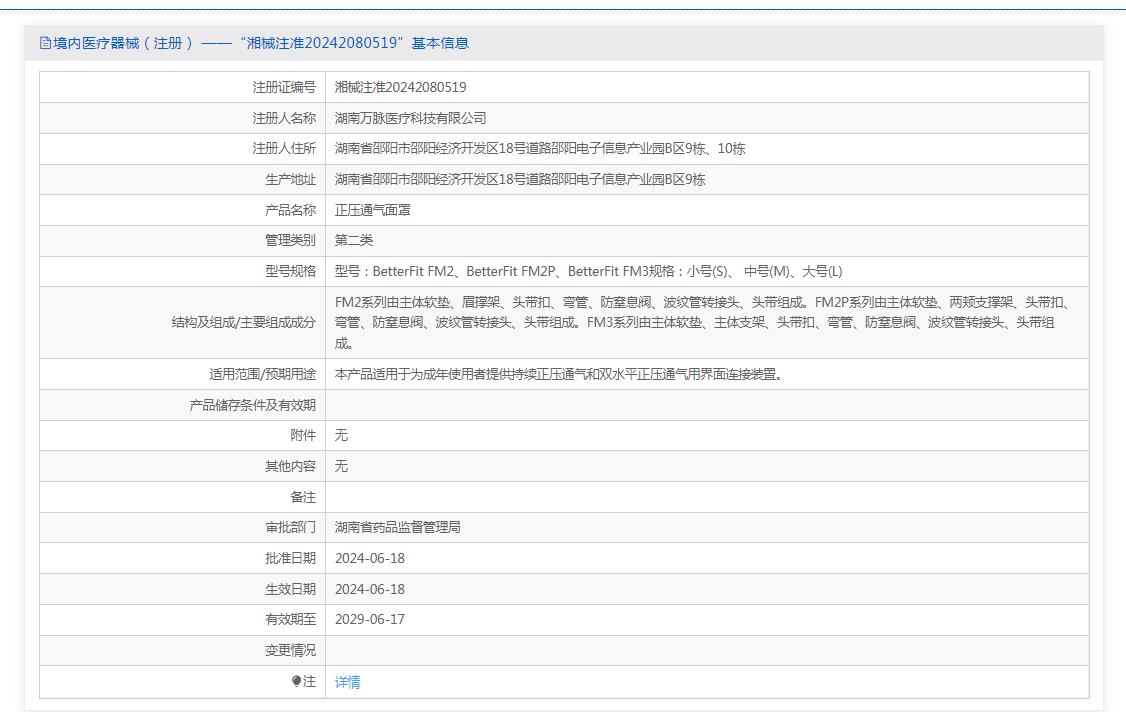The width and height of the screenshot is (1126, 712).
Task: Select the BetterFit model specification text
Action: pyautogui.click(x=588, y=271)
